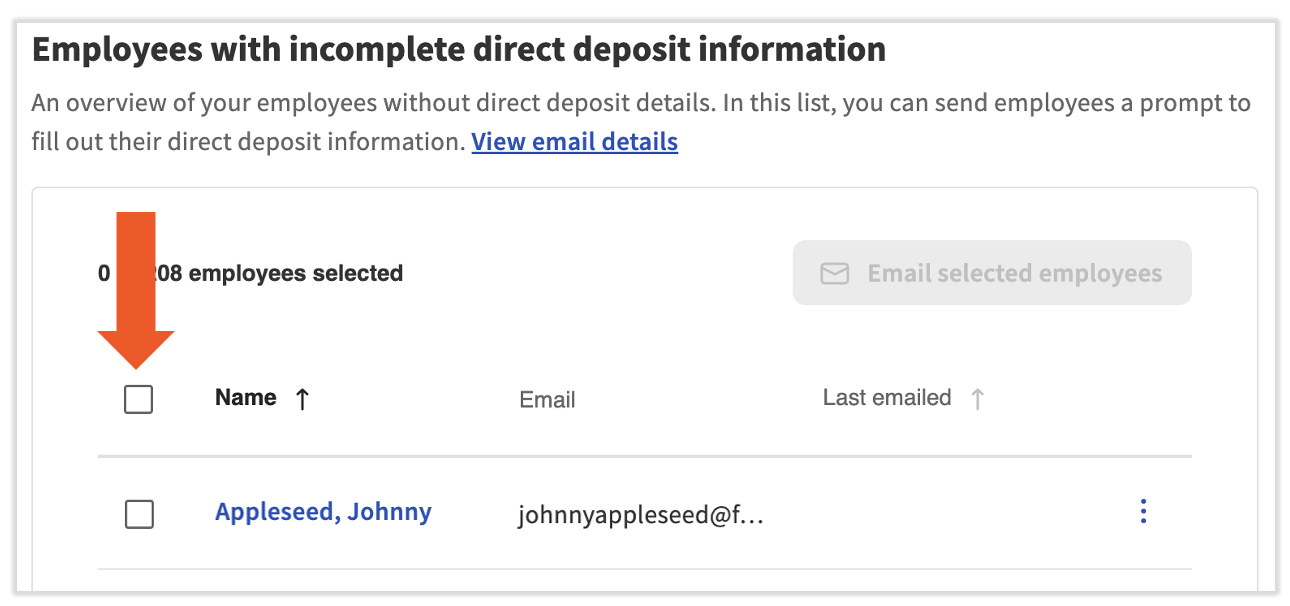
Task: Check the select-all checkbox in table header
Action: click(139, 400)
